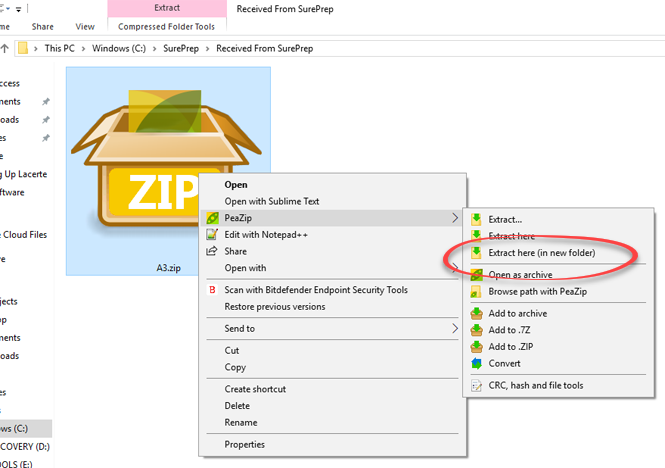Choose Open with Sublime Text

(332, 202)
